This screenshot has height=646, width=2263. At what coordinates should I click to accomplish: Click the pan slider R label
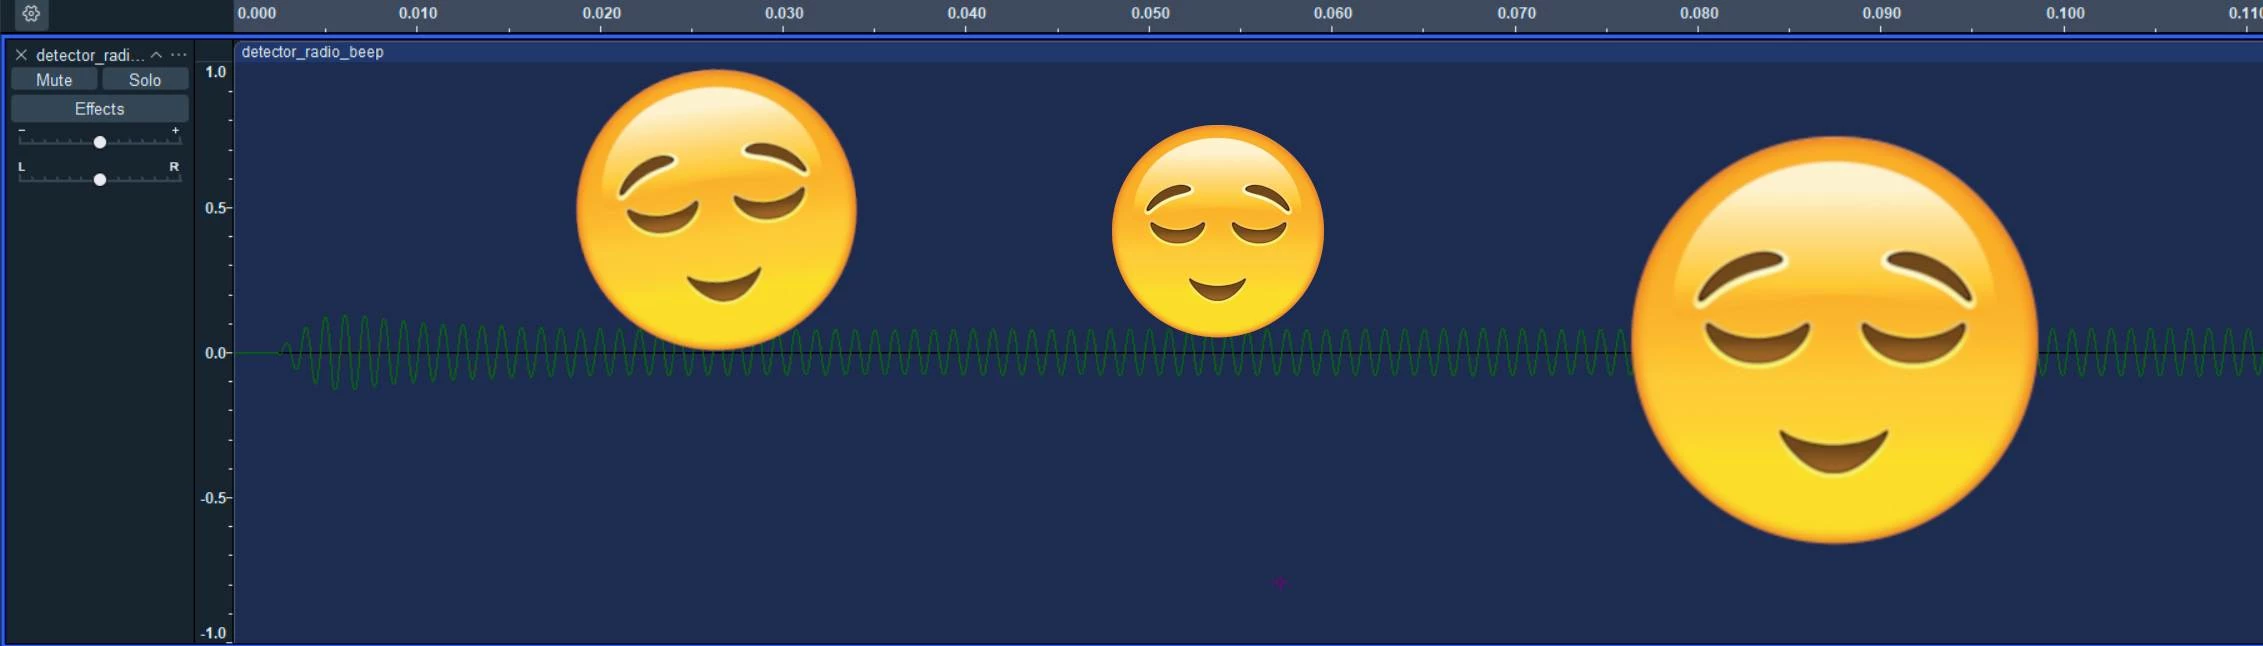[x=174, y=167]
